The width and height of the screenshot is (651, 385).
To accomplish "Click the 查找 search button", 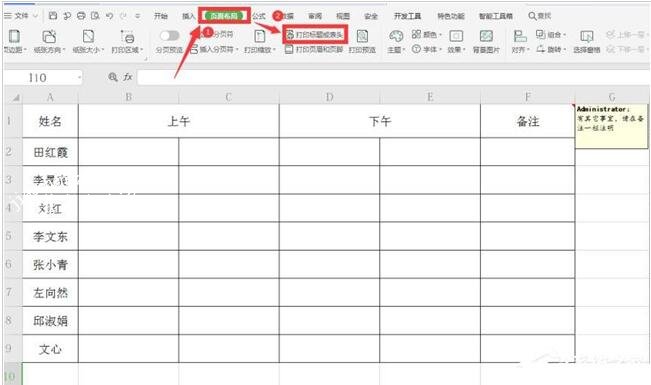I will (x=539, y=16).
